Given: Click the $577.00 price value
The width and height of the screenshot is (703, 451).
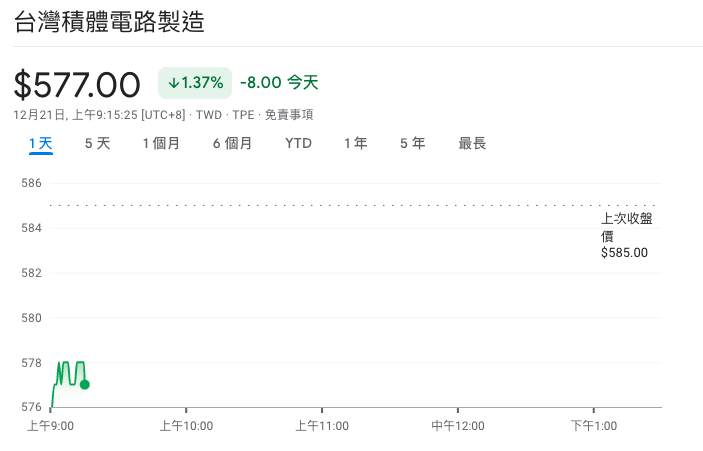Looking at the screenshot, I should 77,85.
